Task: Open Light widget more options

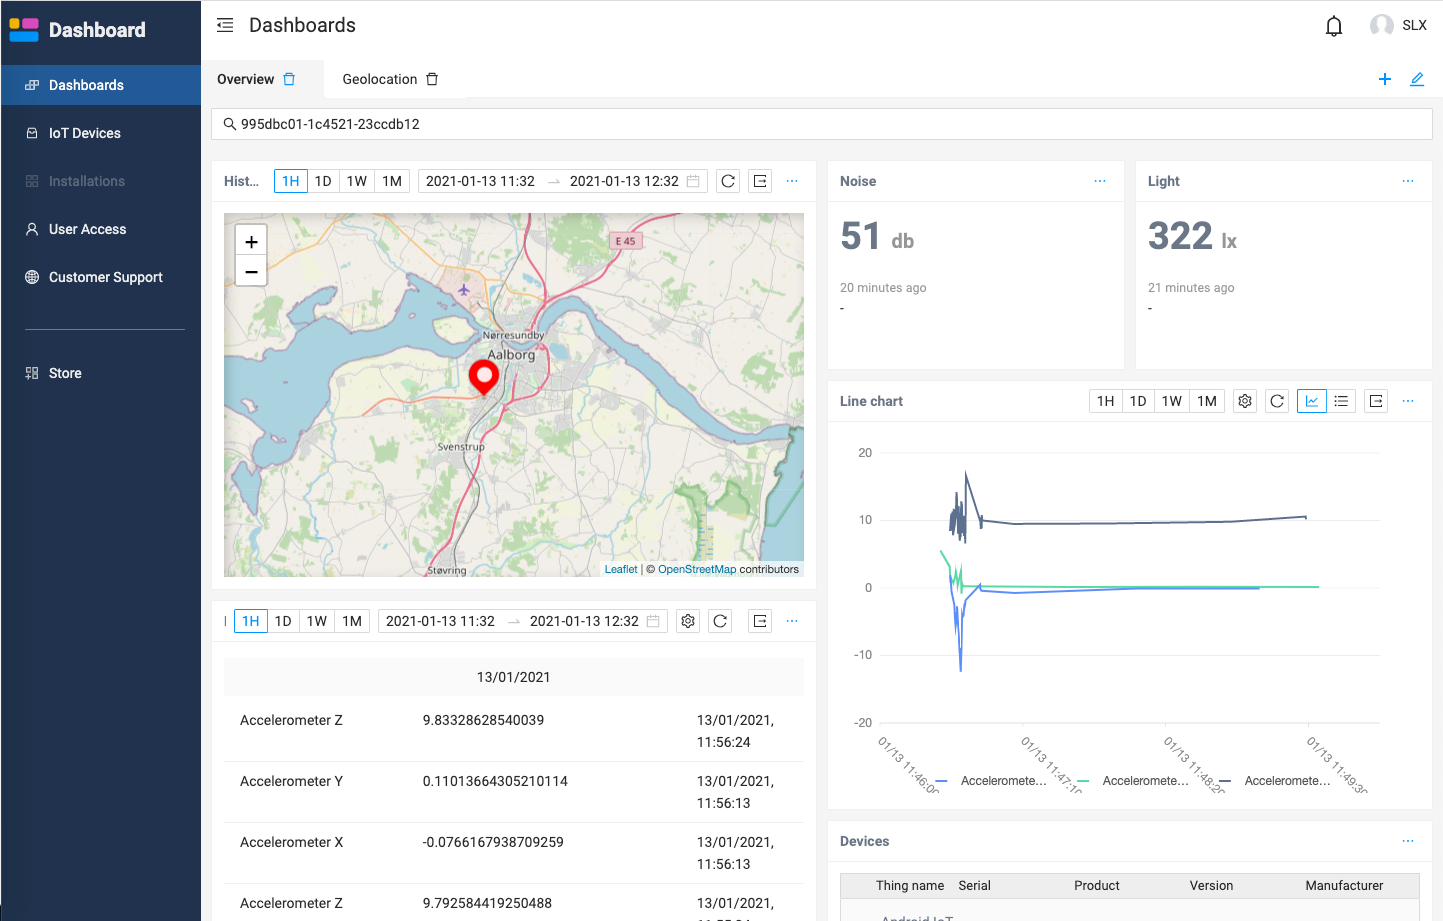Action: pyautogui.click(x=1407, y=181)
